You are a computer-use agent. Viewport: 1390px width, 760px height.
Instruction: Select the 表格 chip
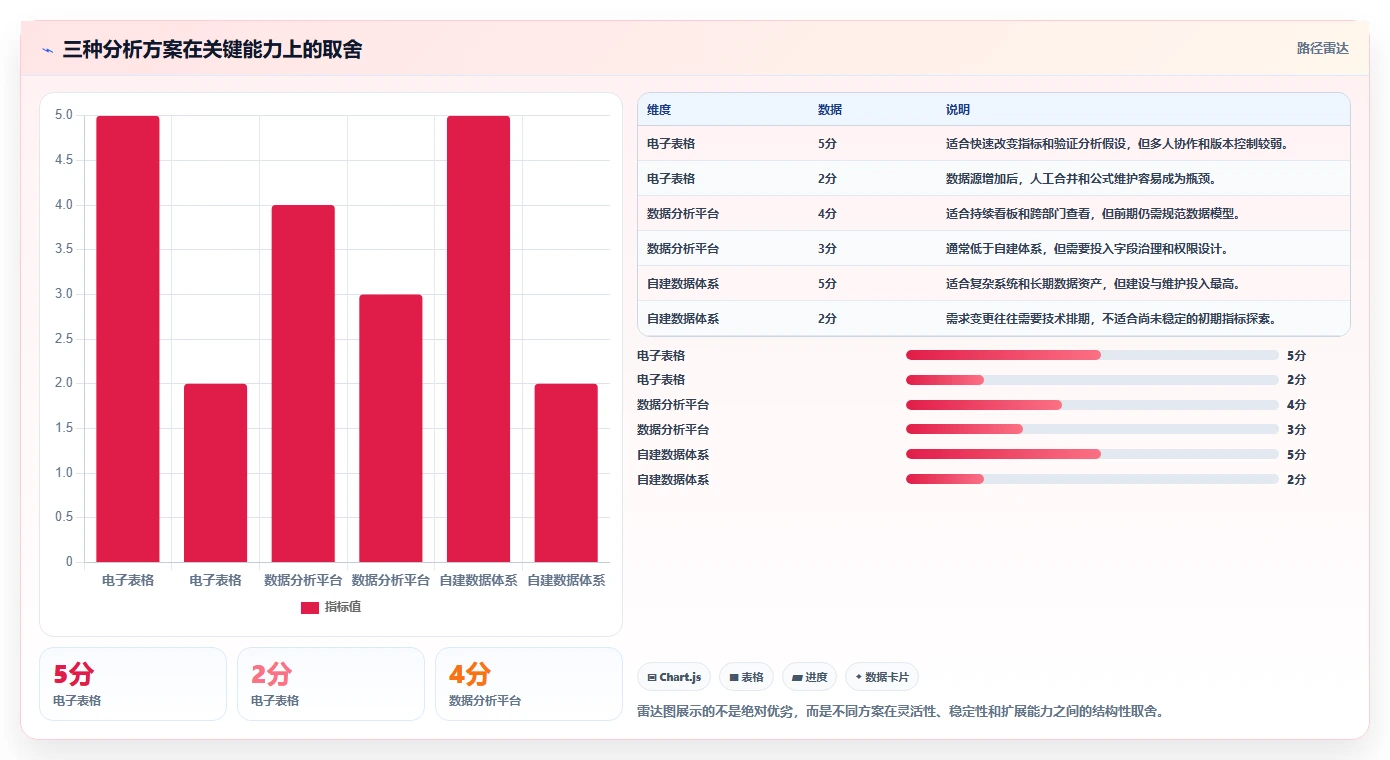click(x=746, y=677)
